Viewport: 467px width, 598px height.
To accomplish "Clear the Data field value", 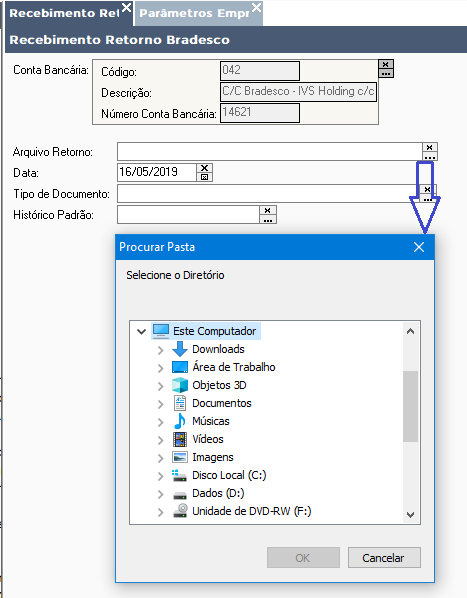I will click(205, 168).
